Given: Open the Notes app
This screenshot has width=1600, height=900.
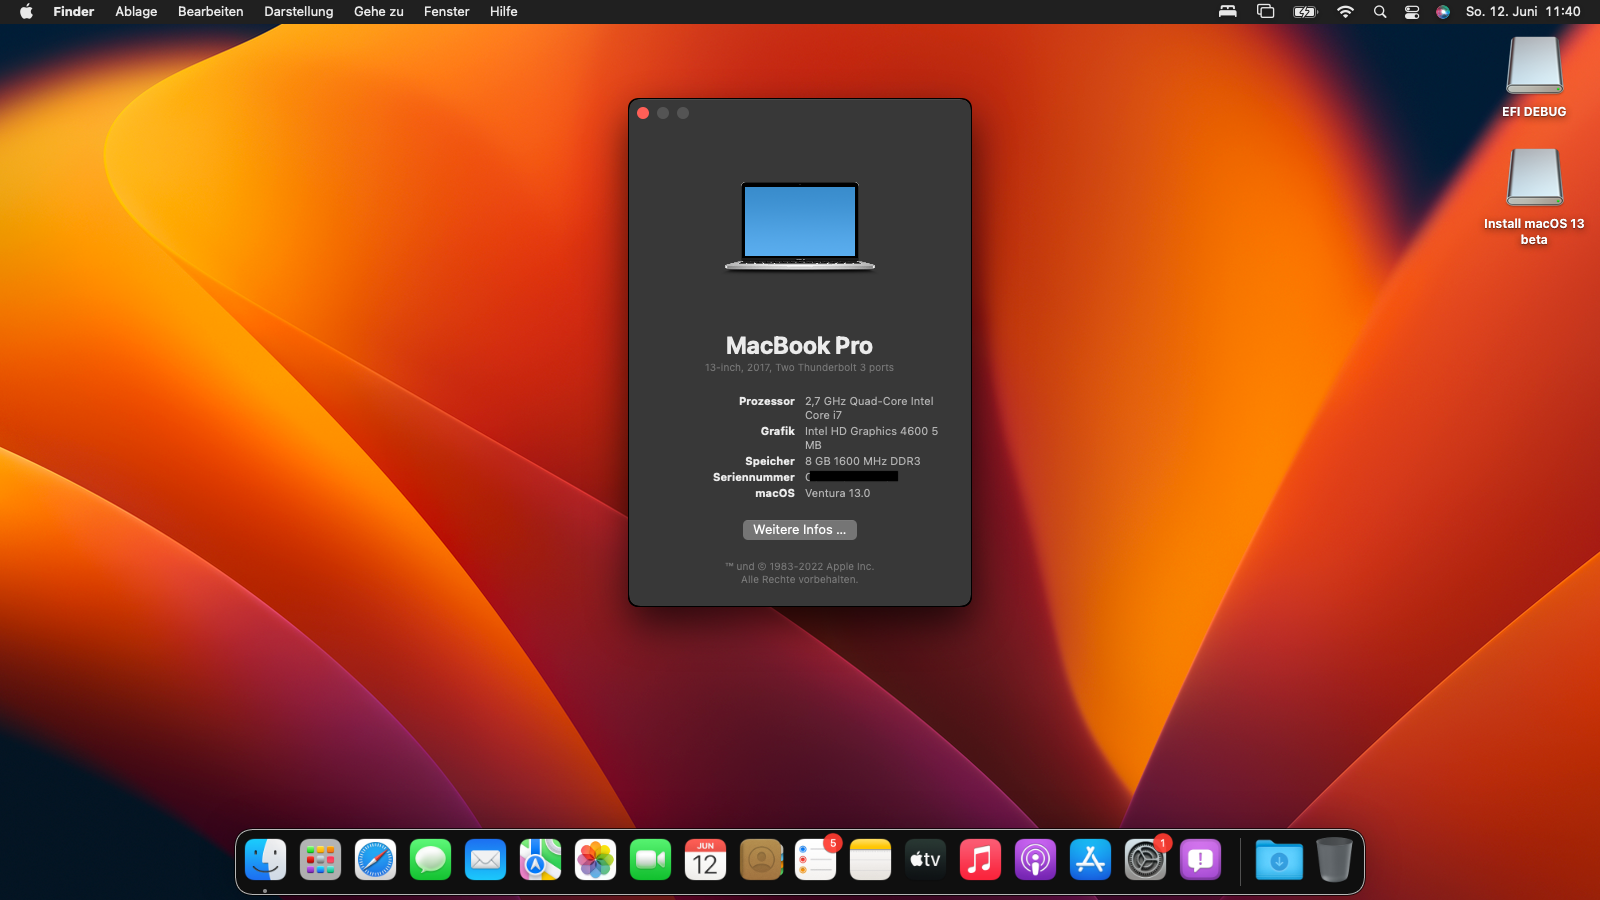Looking at the screenshot, I should (870, 860).
